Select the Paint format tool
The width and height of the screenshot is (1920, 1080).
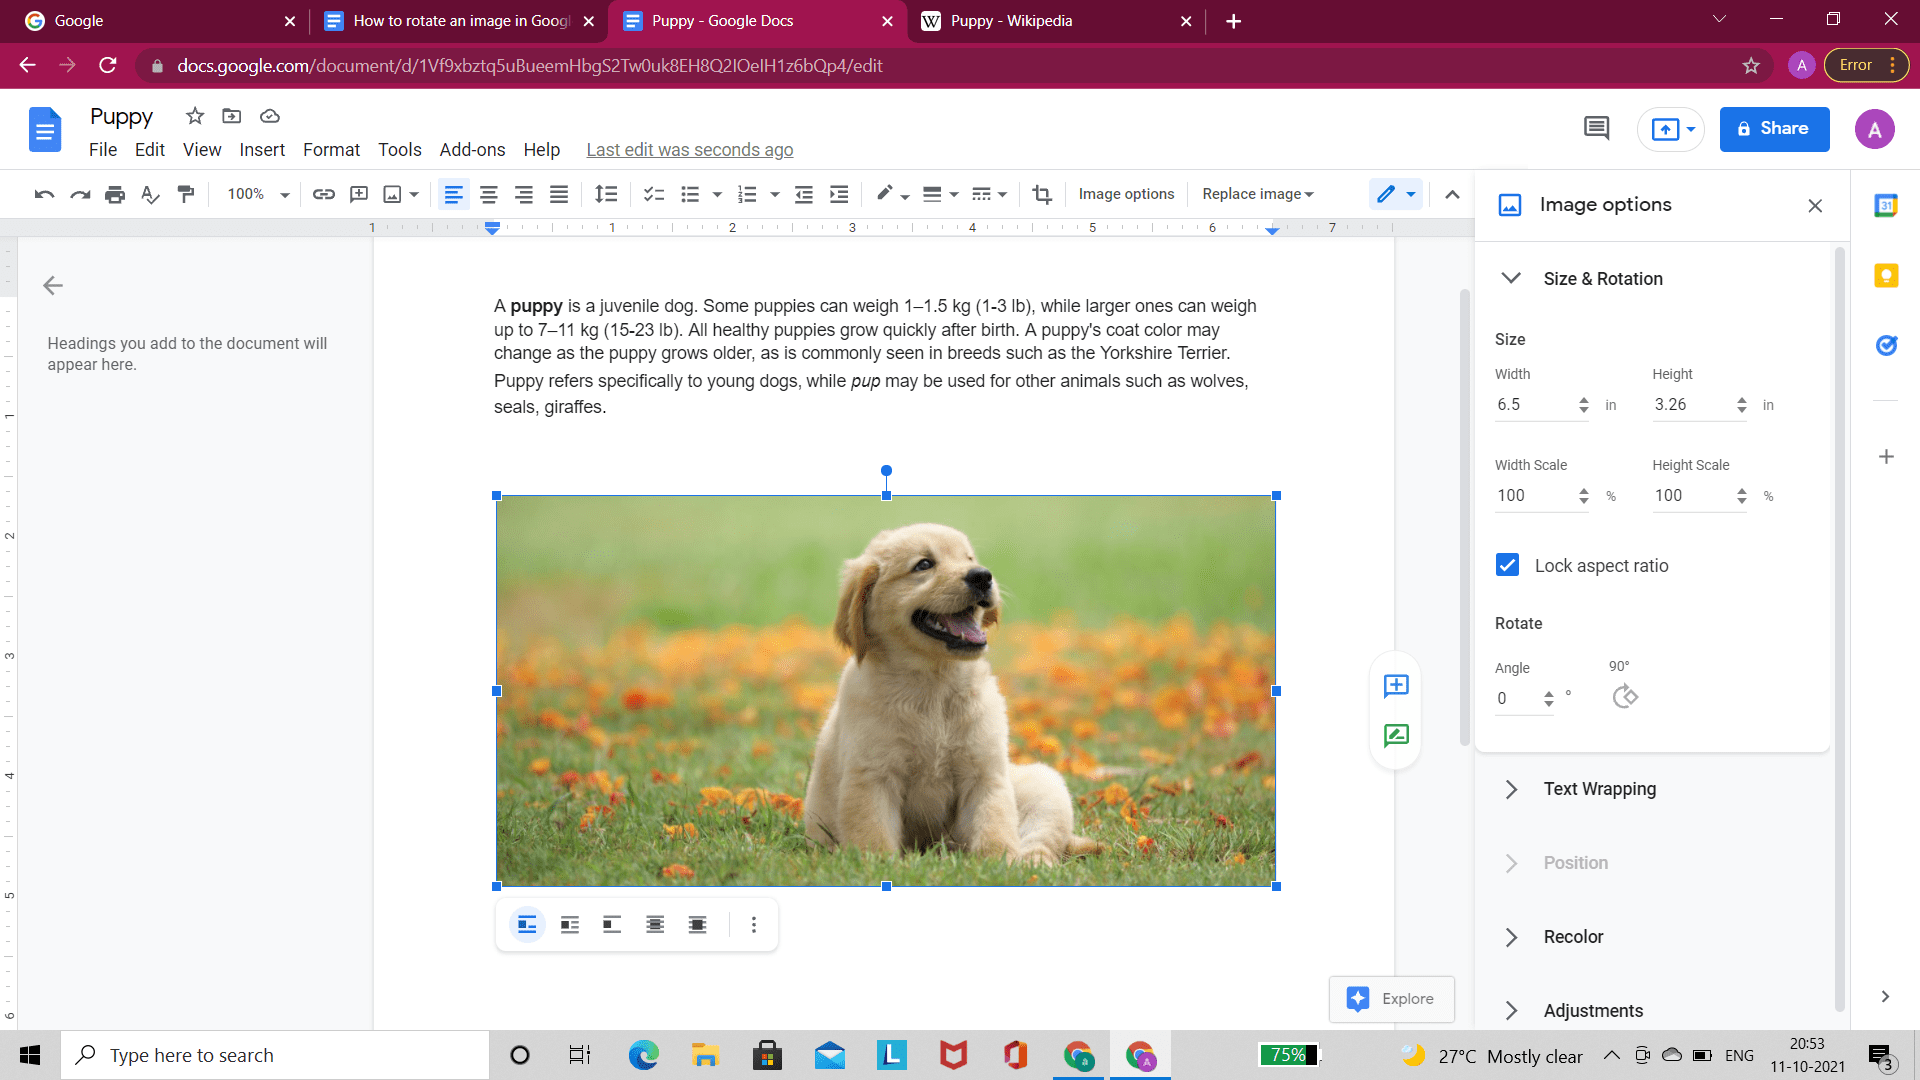(186, 194)
